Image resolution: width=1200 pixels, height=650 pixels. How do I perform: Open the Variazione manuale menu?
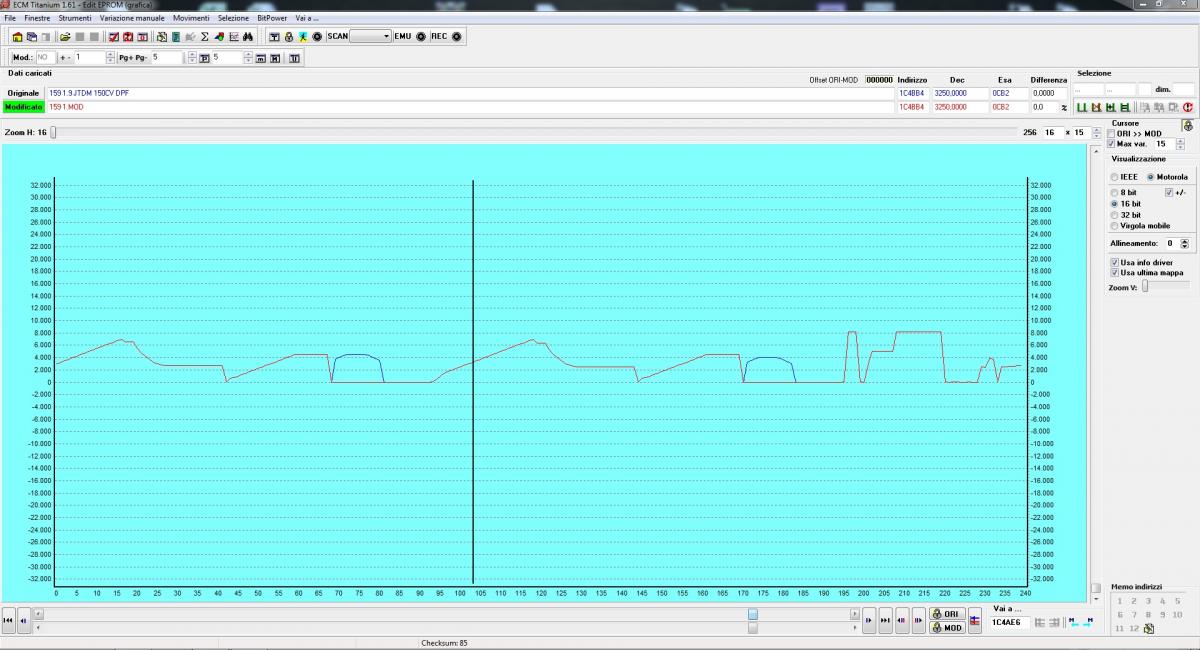[132, 18]
